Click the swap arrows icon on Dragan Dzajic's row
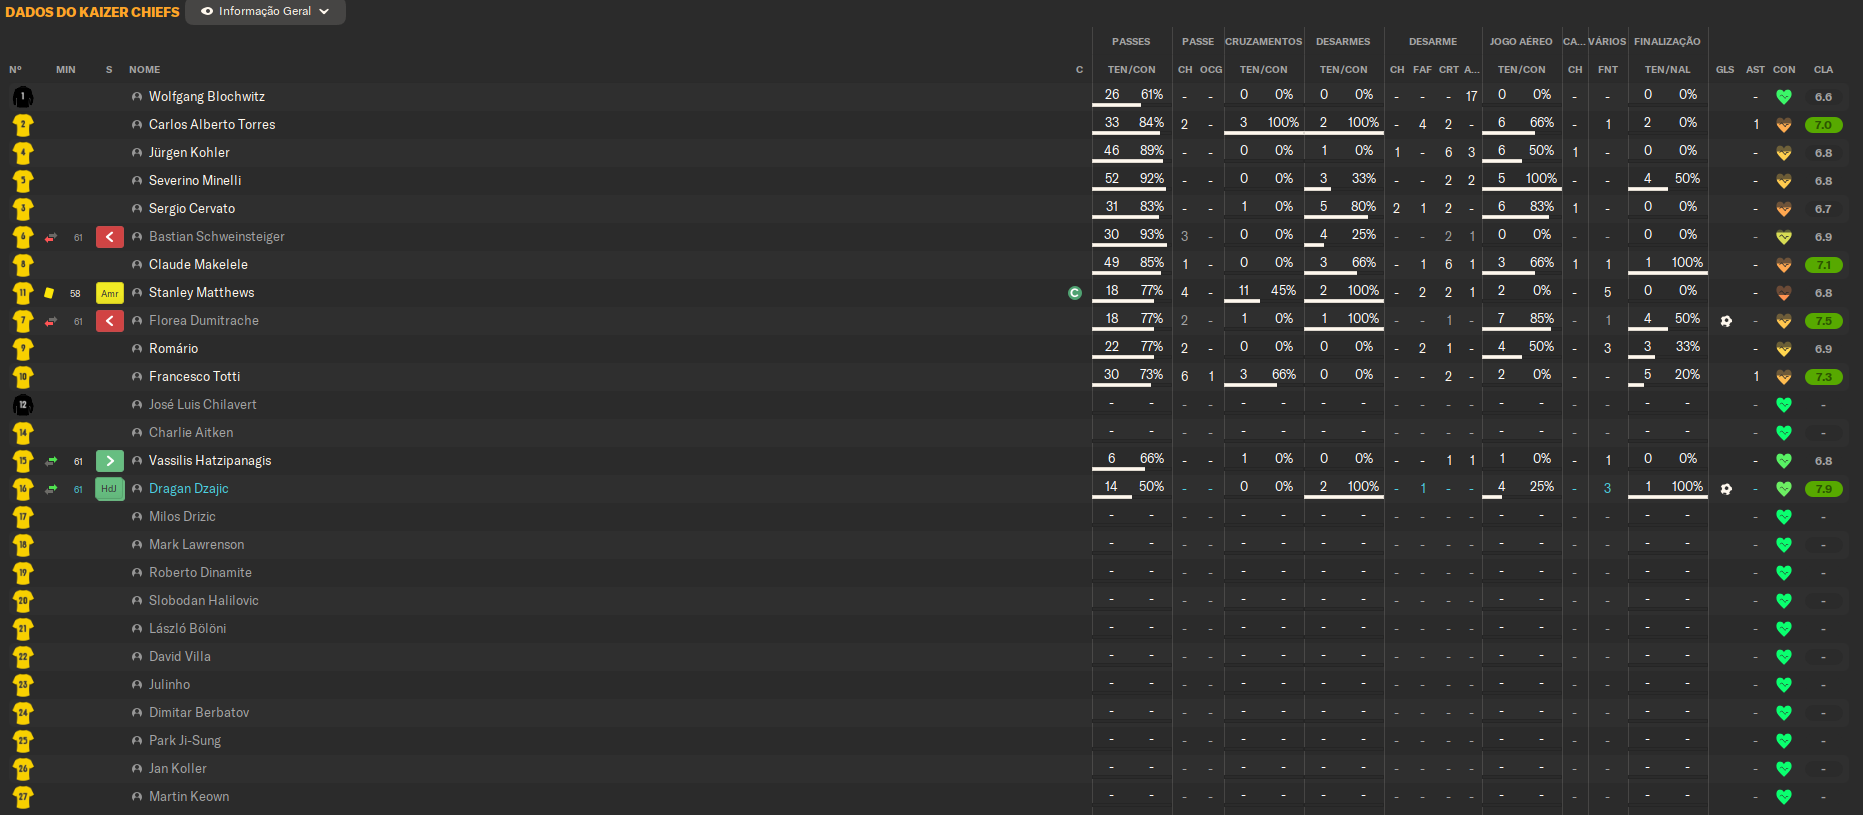The width and height of the screenshot is (1863, 815). 51,489
